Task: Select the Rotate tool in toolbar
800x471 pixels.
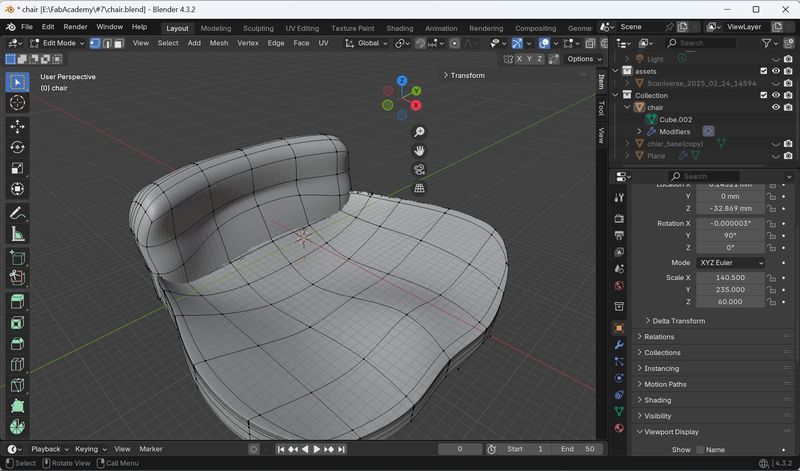Action: (x=17, y=147)
